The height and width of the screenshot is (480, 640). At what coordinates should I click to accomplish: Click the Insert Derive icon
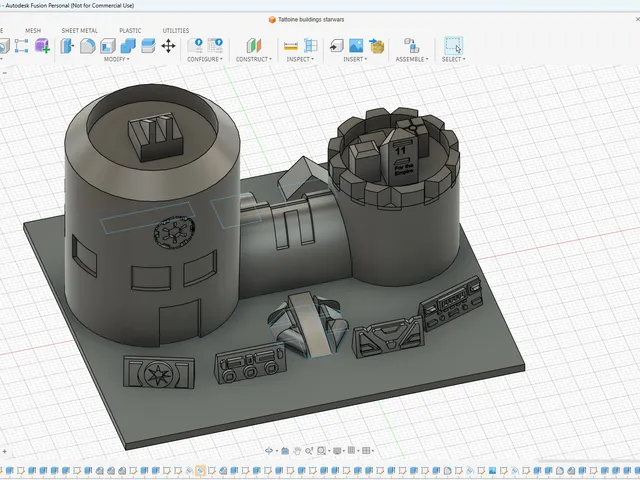pyautogui.click(x=336, y=46)
